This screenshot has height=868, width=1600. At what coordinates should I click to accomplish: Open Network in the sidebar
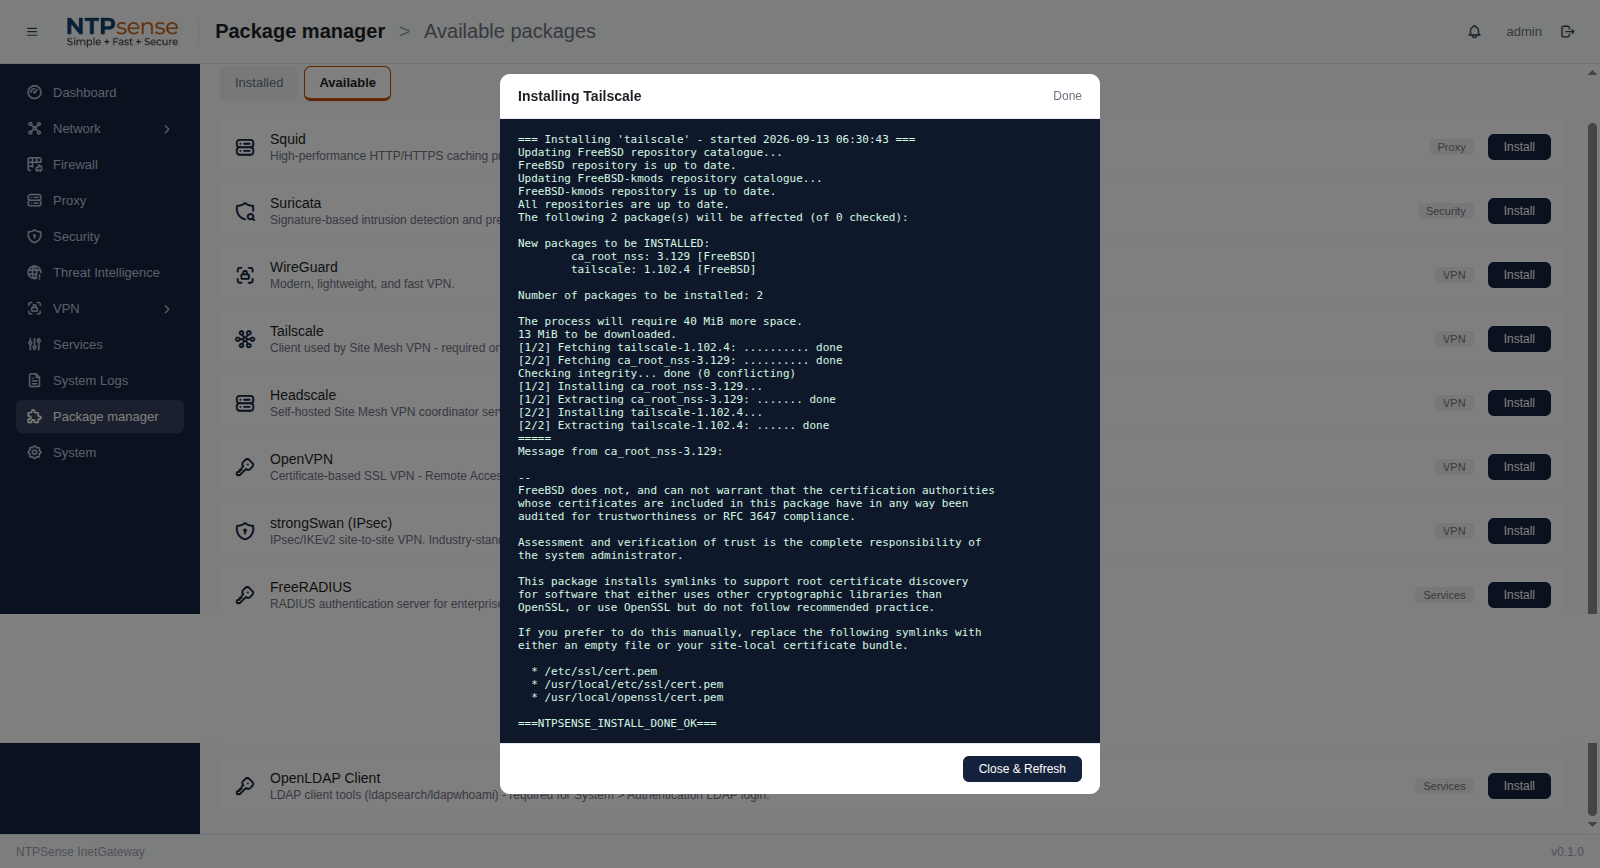point(100,128)
